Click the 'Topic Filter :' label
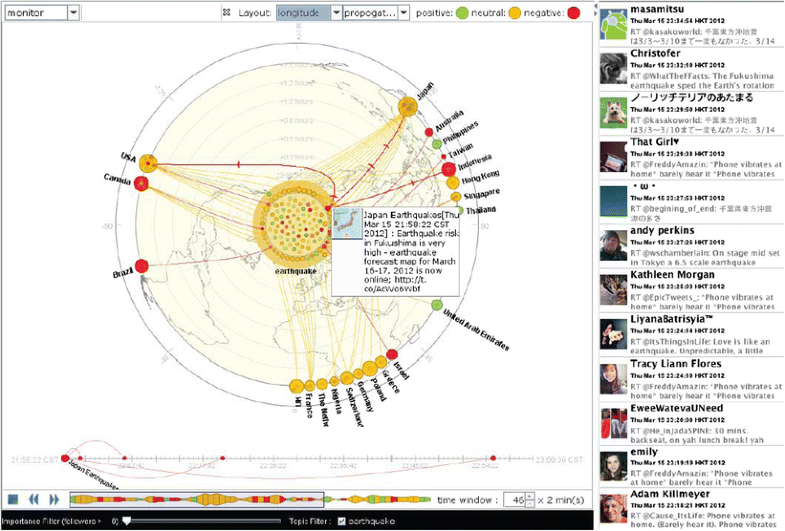The image size is (785, 531). (310, 521)
